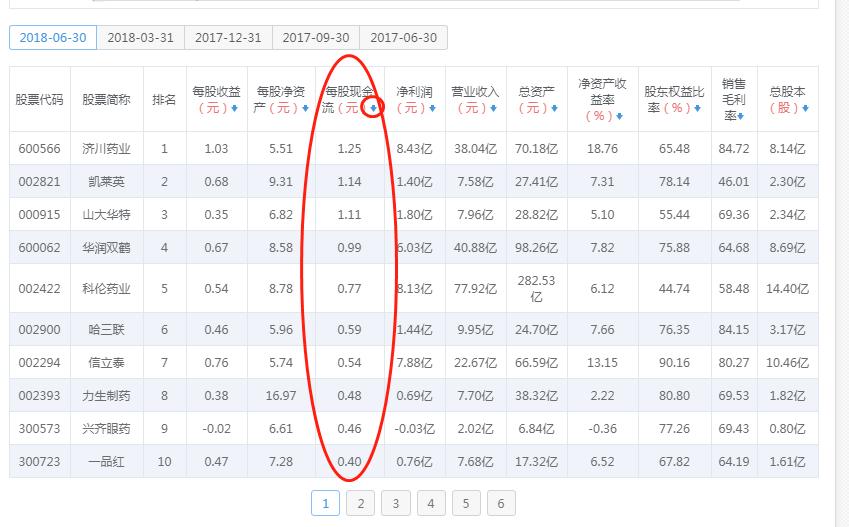Open stock name 力生制药
The width and height of the screenshot is (849, 527).
(107, 395)
